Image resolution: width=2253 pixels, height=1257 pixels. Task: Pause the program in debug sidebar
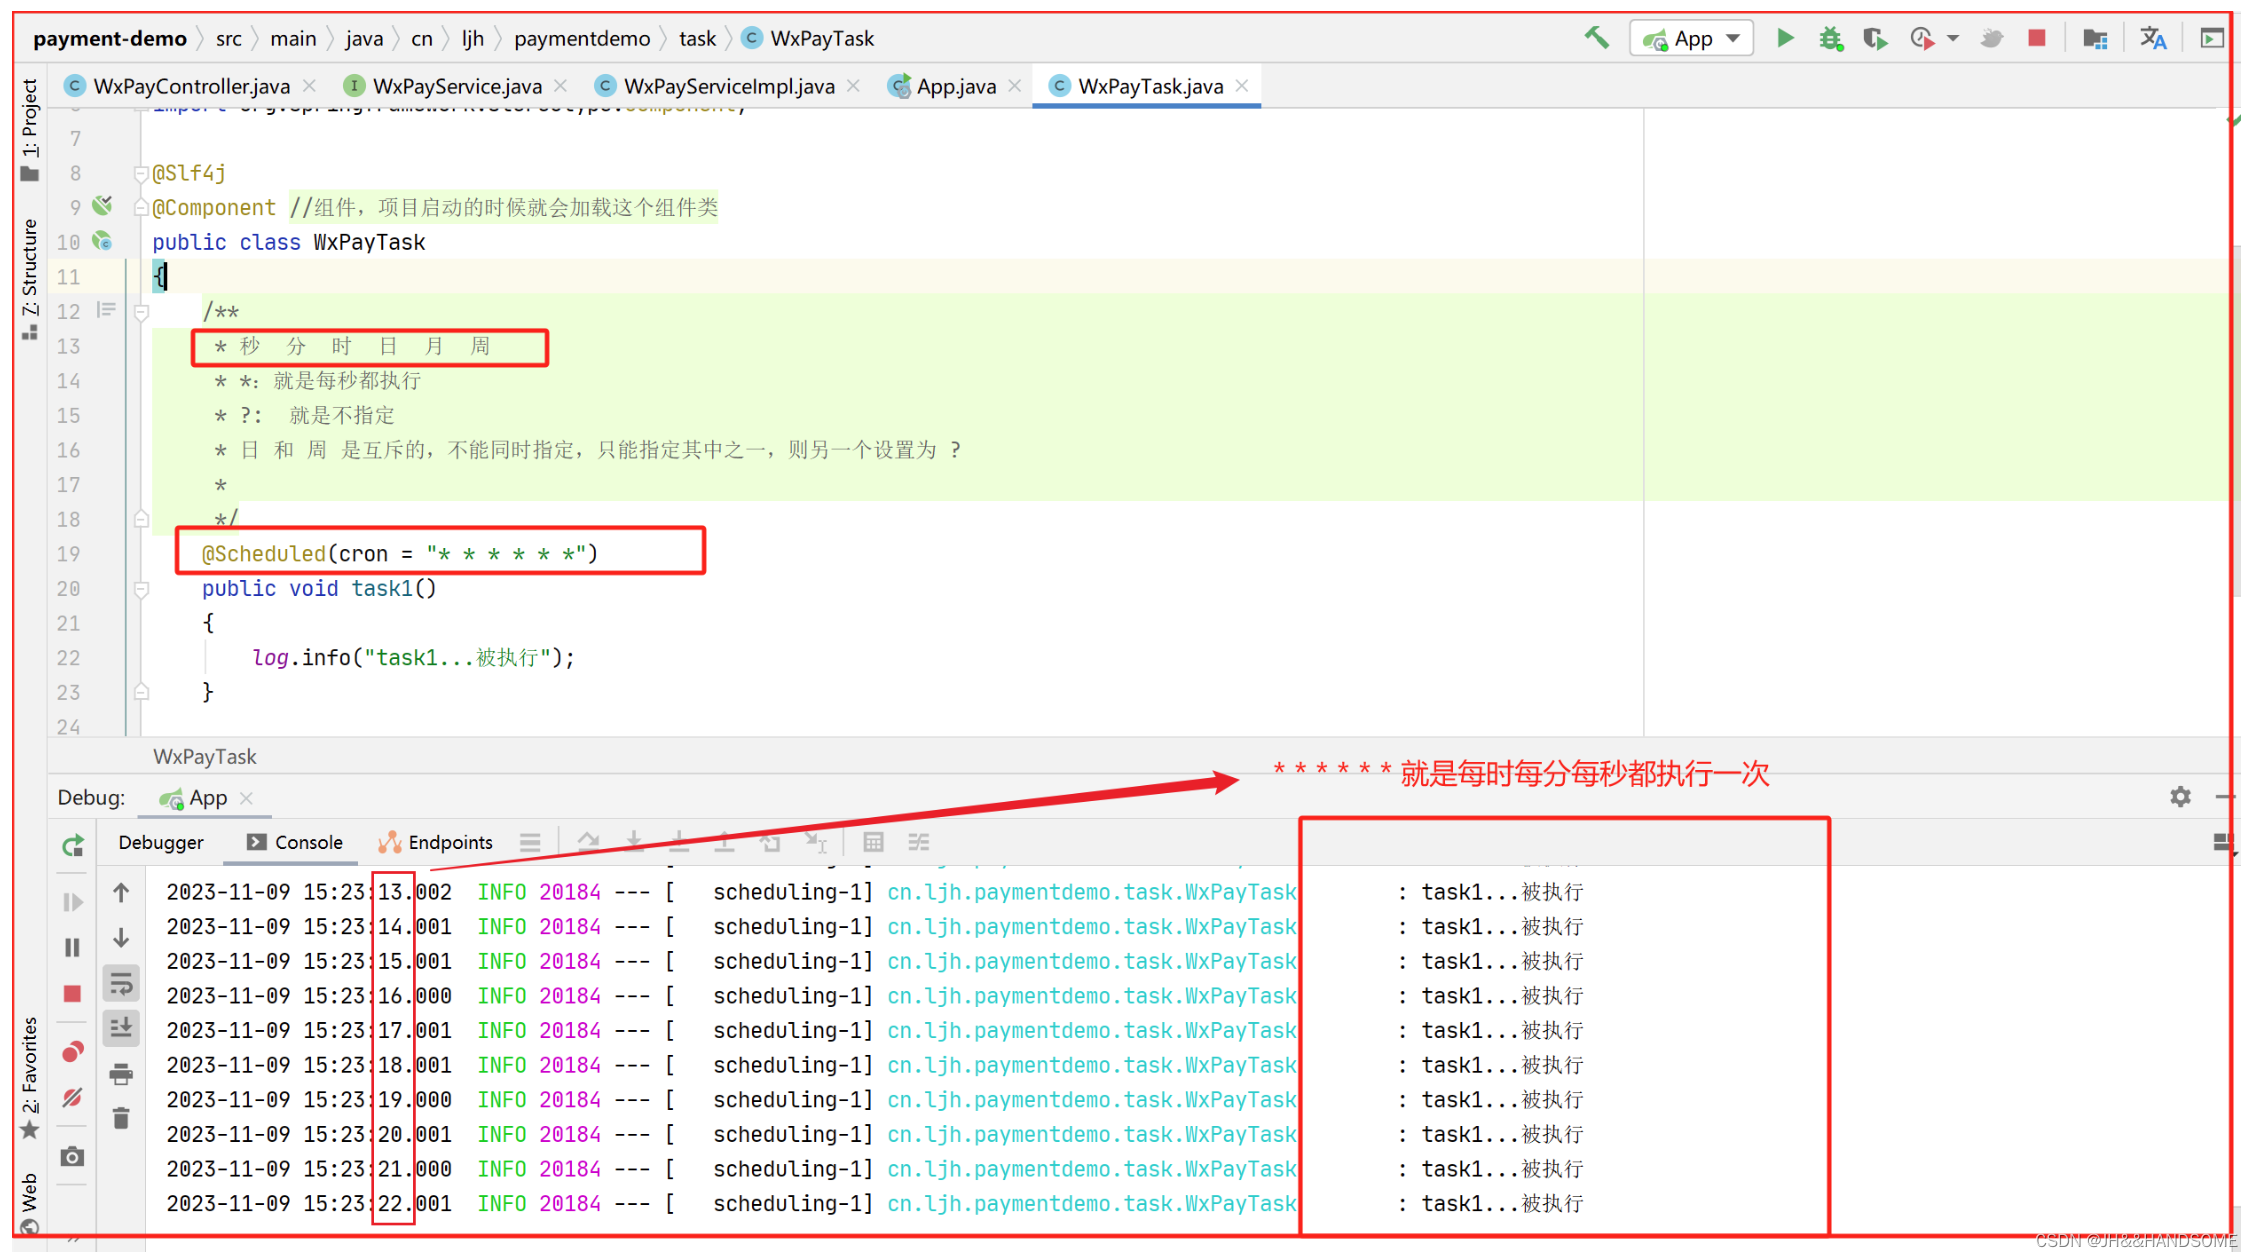pyautogui.click(x=72, y=947)
